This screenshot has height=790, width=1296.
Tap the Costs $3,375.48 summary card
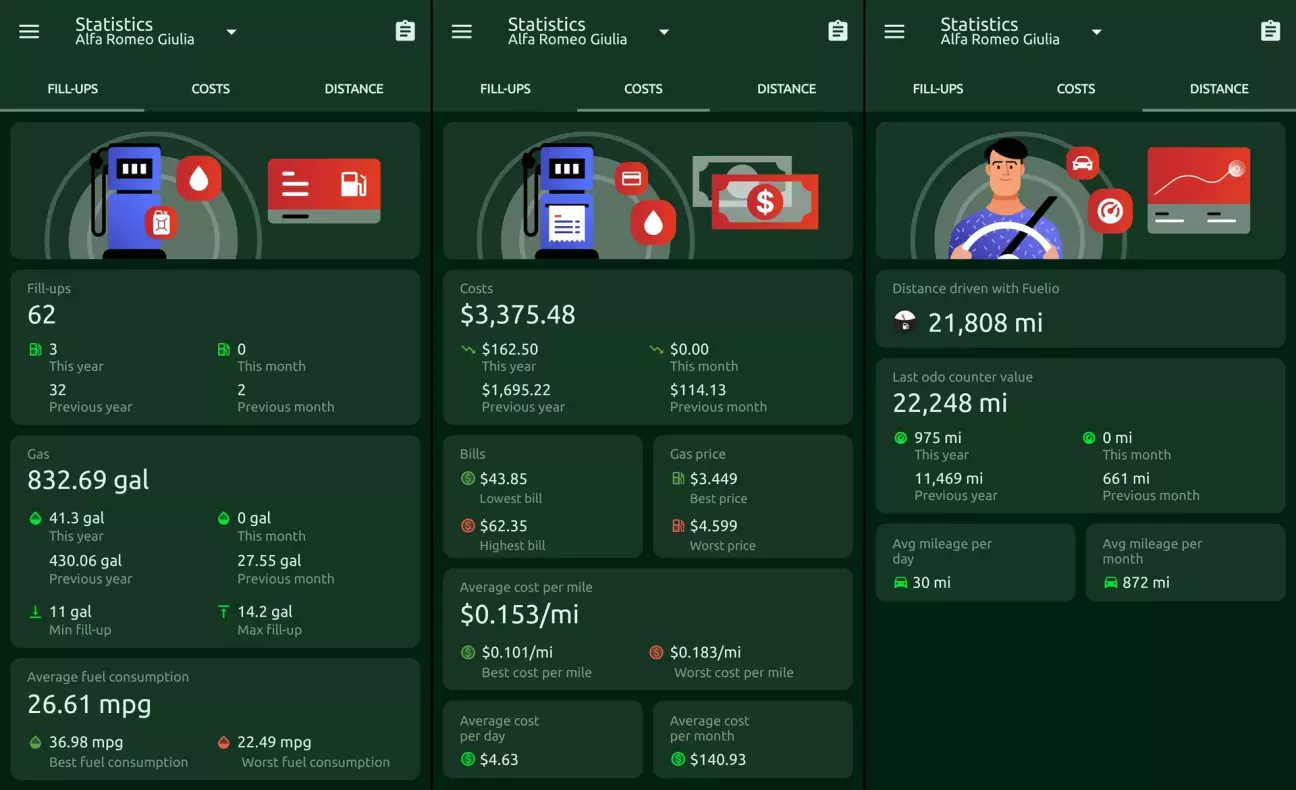pos(647,346)
